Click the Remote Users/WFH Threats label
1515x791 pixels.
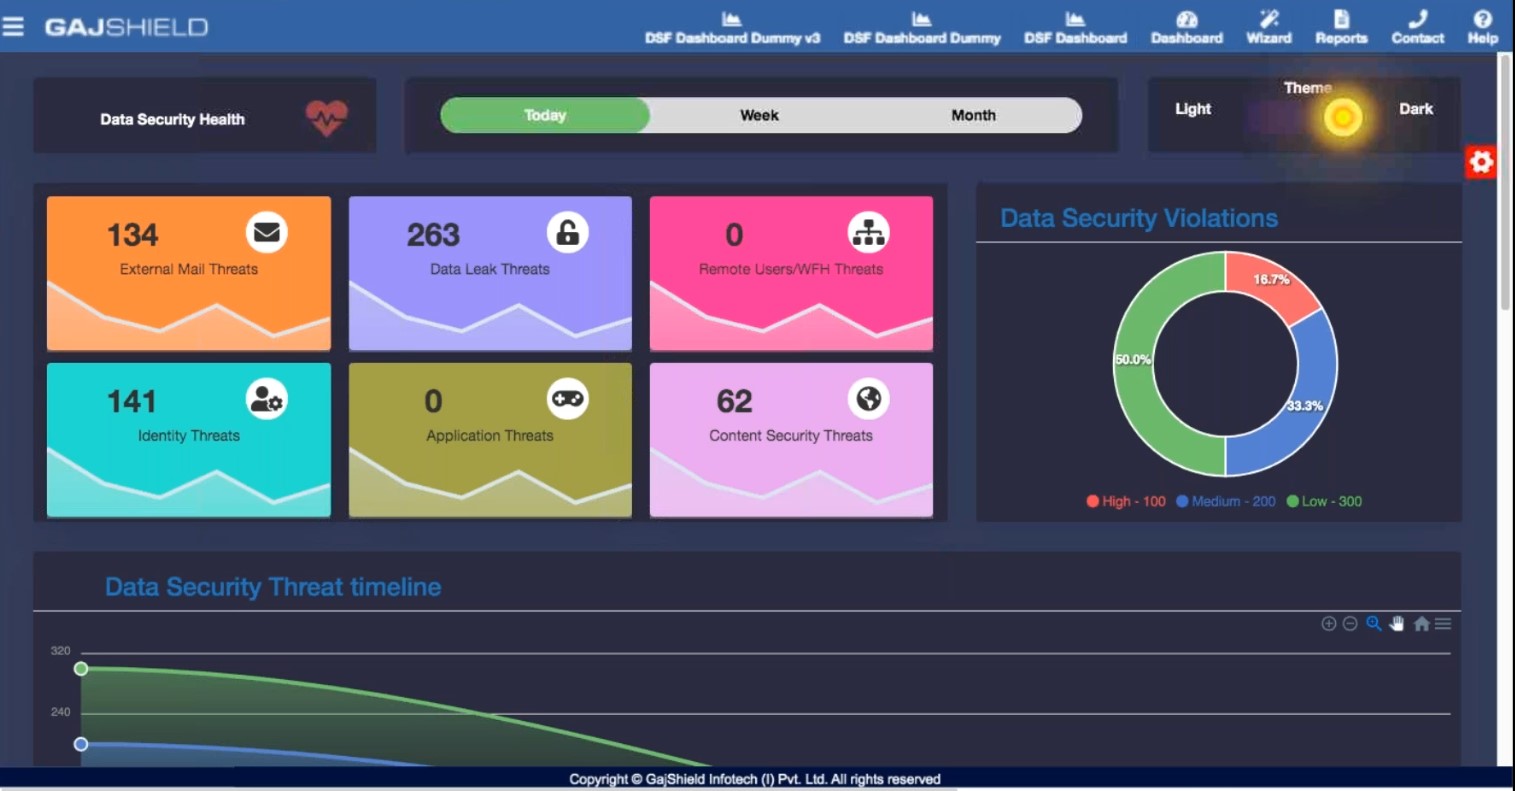pos(791,269)
